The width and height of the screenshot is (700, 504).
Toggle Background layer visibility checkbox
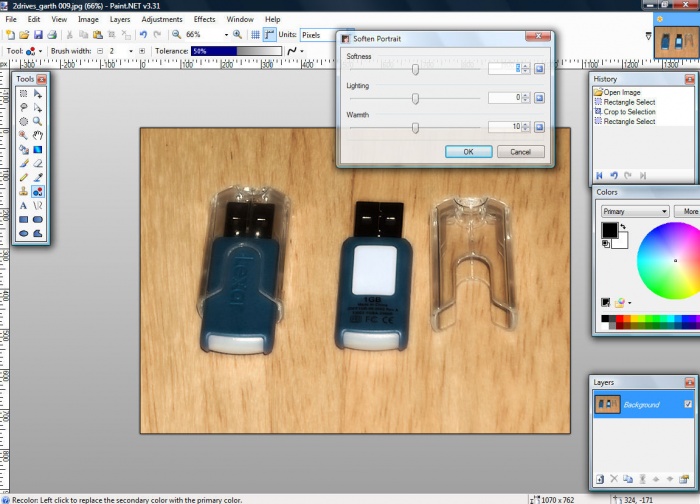coord(687,404)
